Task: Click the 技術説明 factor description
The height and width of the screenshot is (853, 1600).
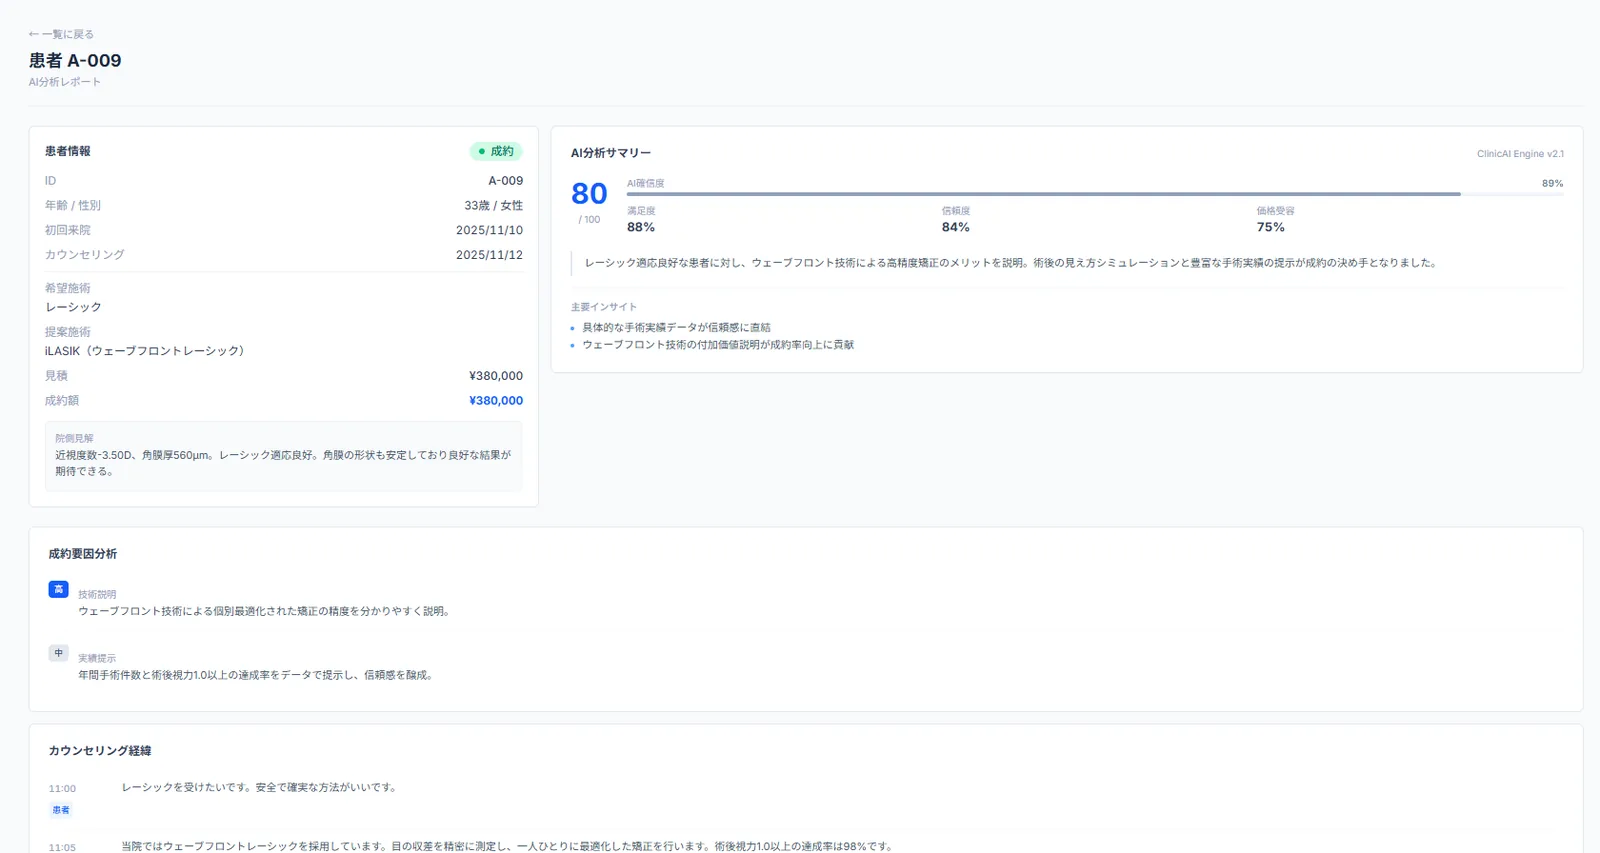Action: (x=265, y=611)
